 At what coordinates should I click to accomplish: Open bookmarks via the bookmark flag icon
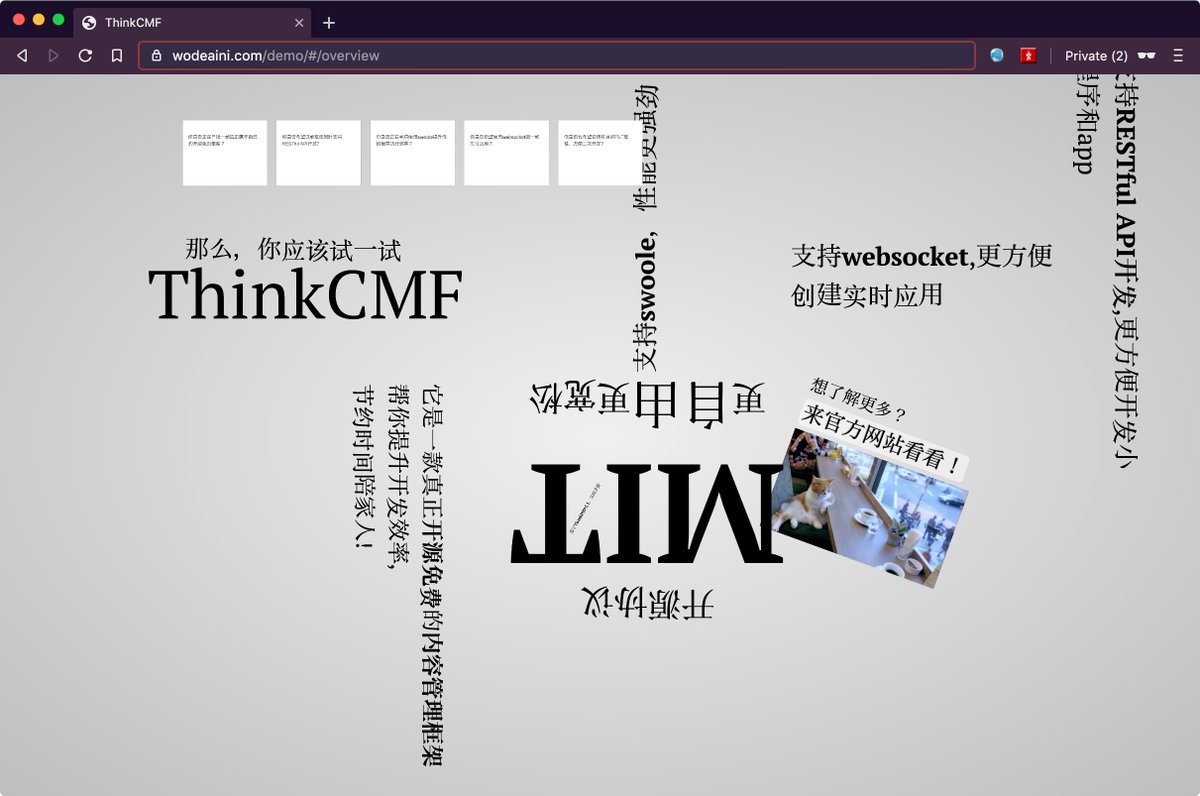(x=115, y=55)
